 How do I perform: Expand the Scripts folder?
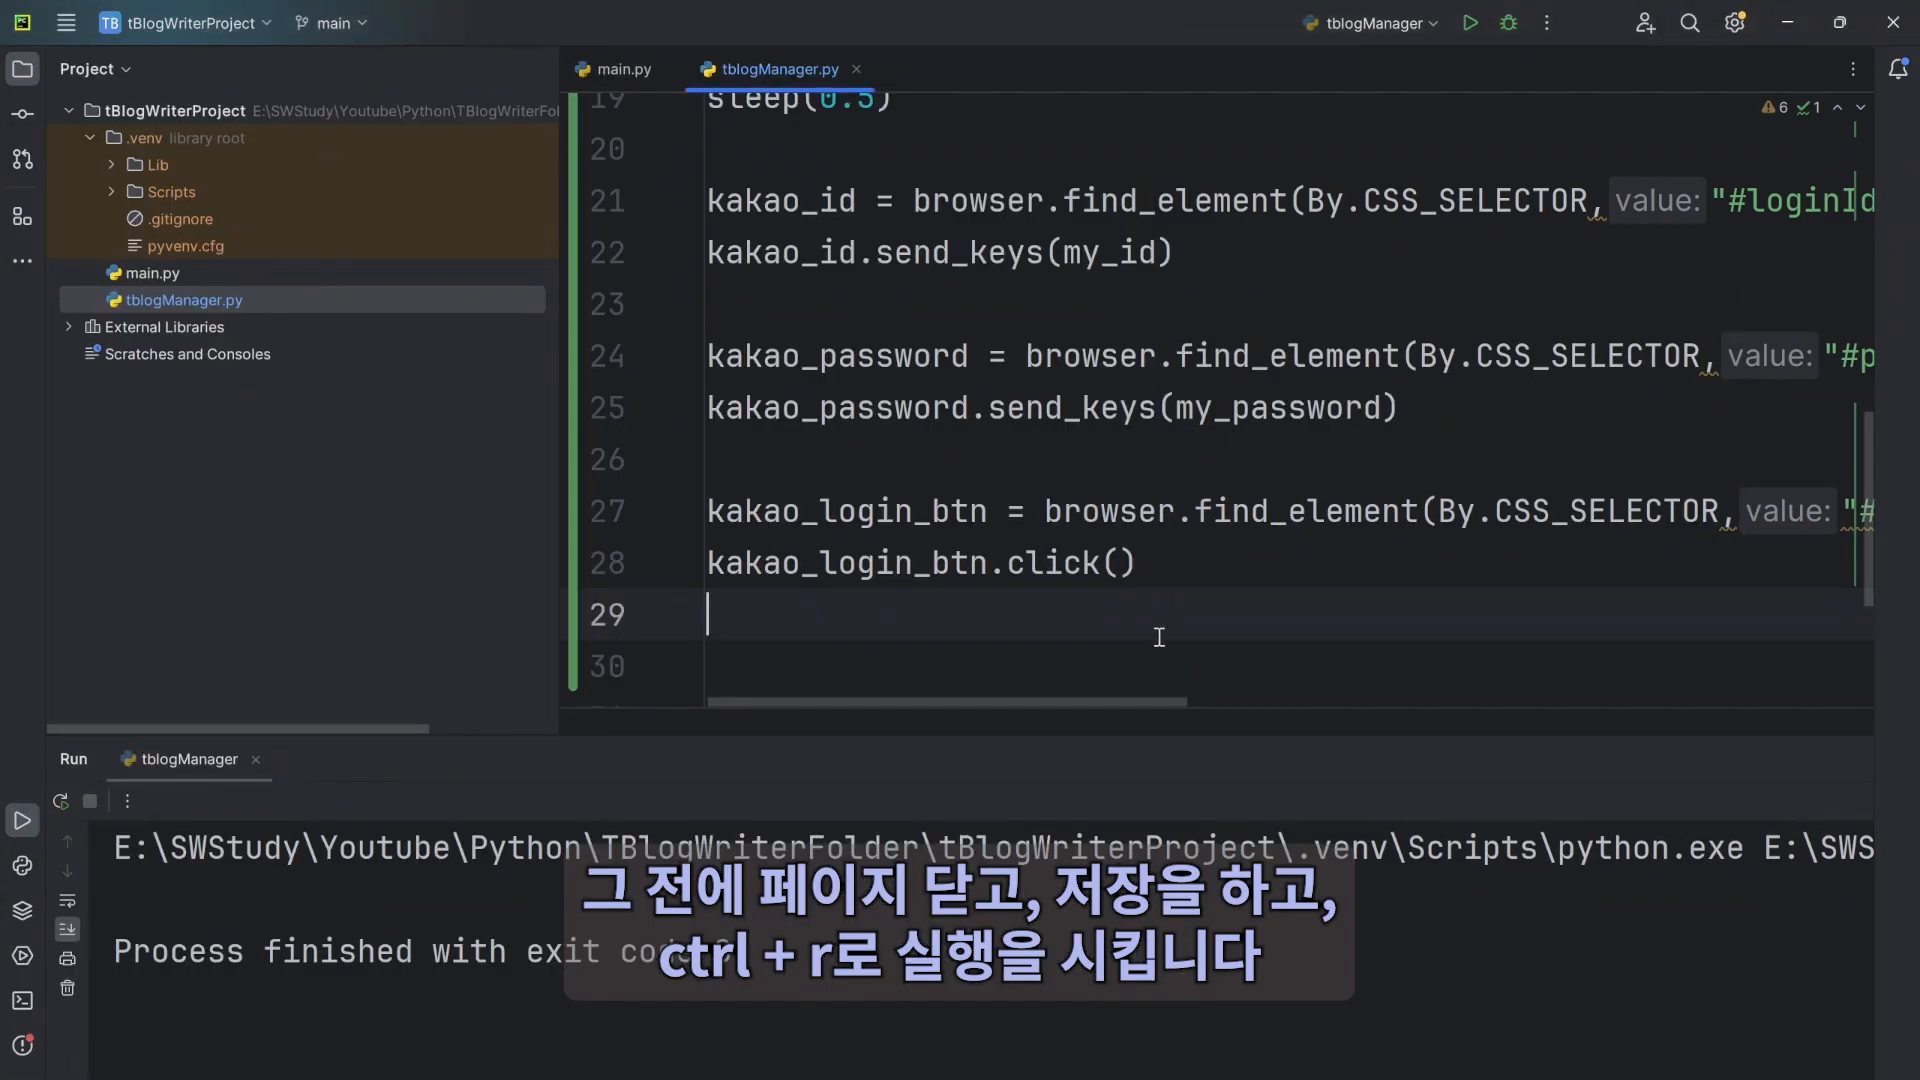pyautogui.click(x=111, y=192)
